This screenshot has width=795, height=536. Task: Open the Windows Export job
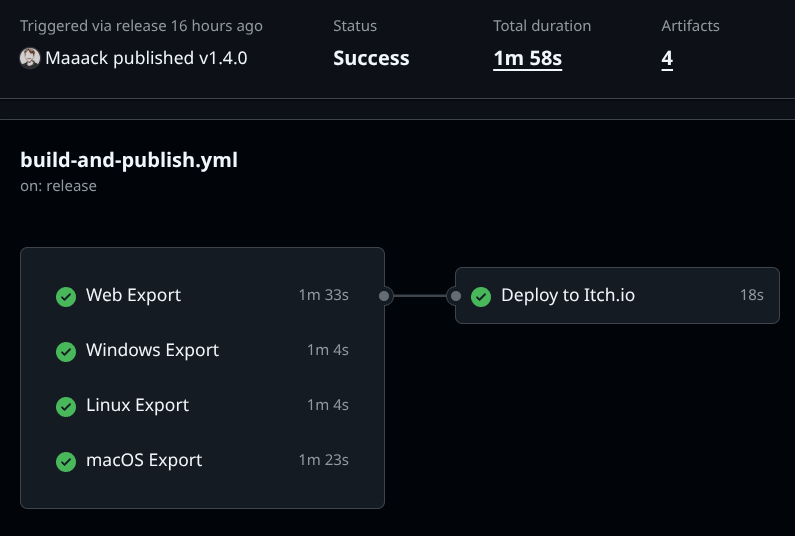click(x=152, y=350)
